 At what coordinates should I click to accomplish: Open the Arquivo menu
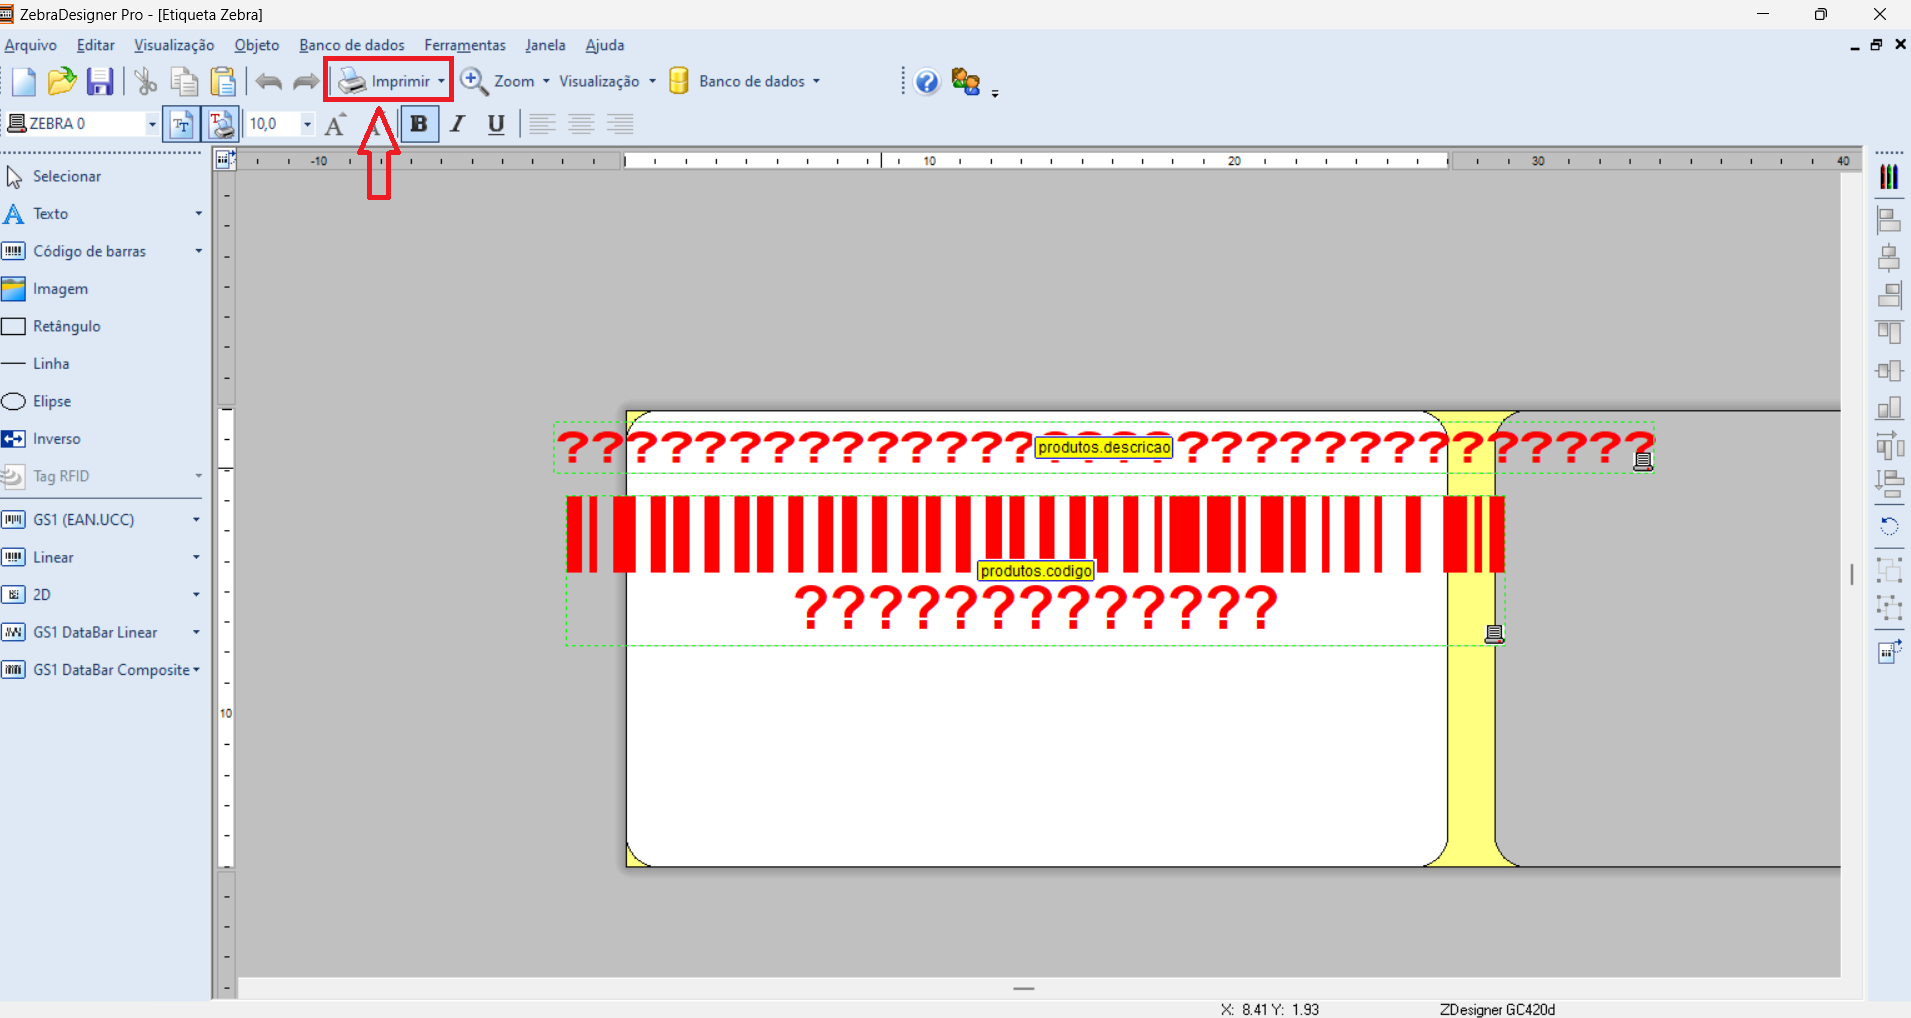[x=31, y=45]
